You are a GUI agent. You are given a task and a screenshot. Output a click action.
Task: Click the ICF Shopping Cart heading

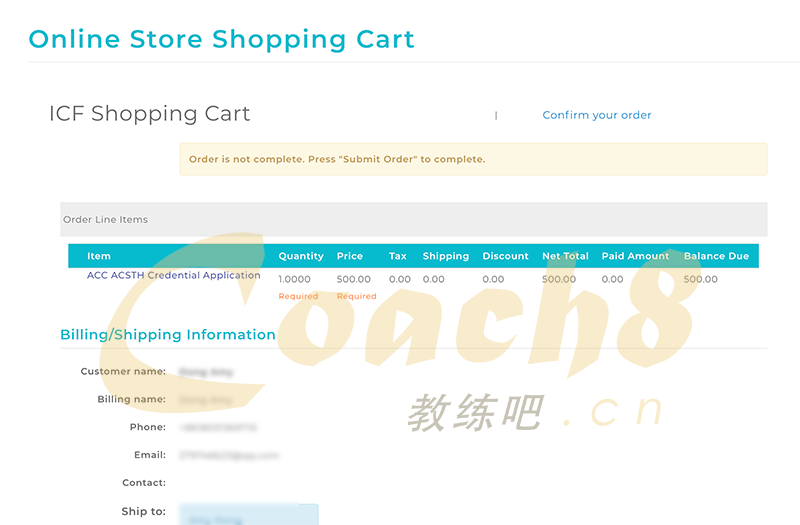tap(149, 114)
